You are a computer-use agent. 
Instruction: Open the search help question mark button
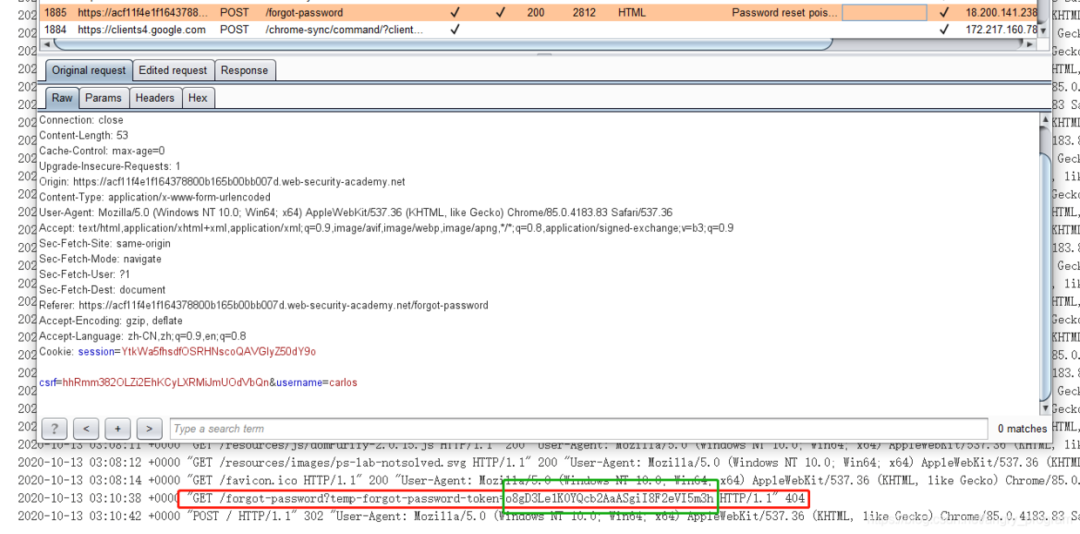54,429
